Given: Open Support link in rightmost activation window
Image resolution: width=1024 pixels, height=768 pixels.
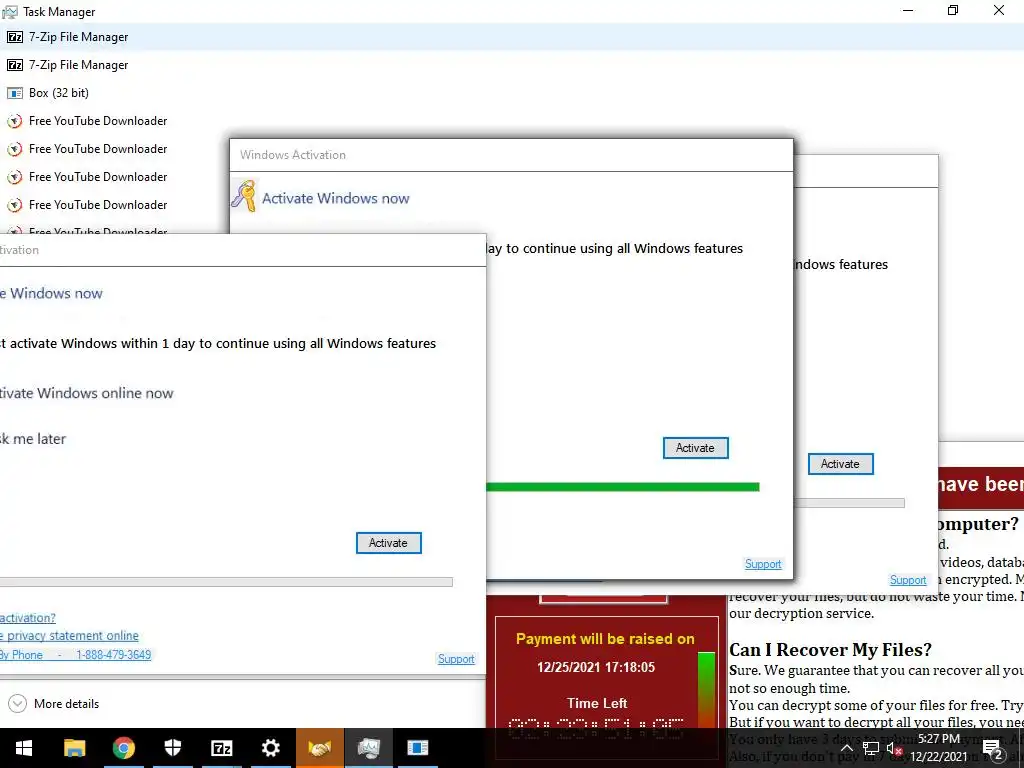Looking at the screenshot, I should click(x=908, y=580).
